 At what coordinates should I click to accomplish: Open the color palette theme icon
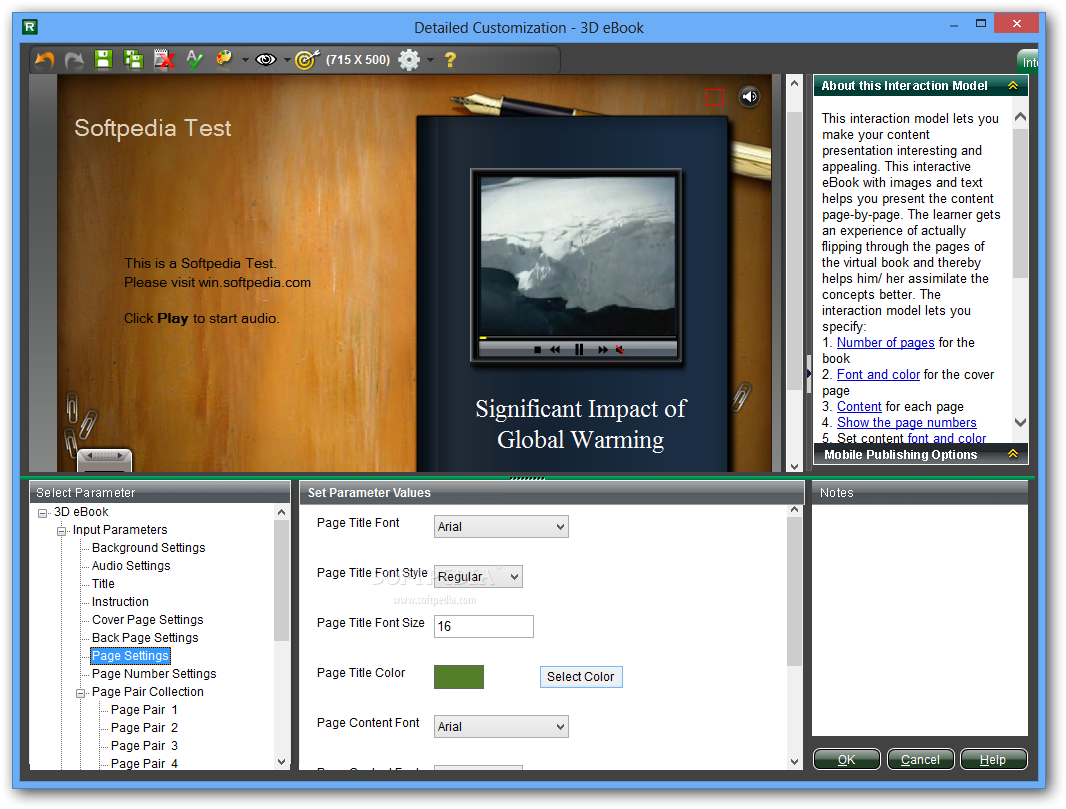(224, 59)
